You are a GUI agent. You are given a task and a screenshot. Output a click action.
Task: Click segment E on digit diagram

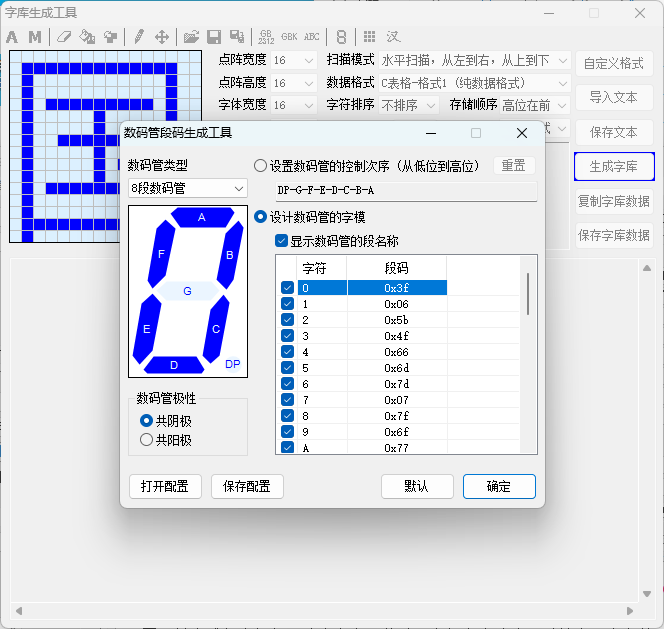tap(147, 329)
